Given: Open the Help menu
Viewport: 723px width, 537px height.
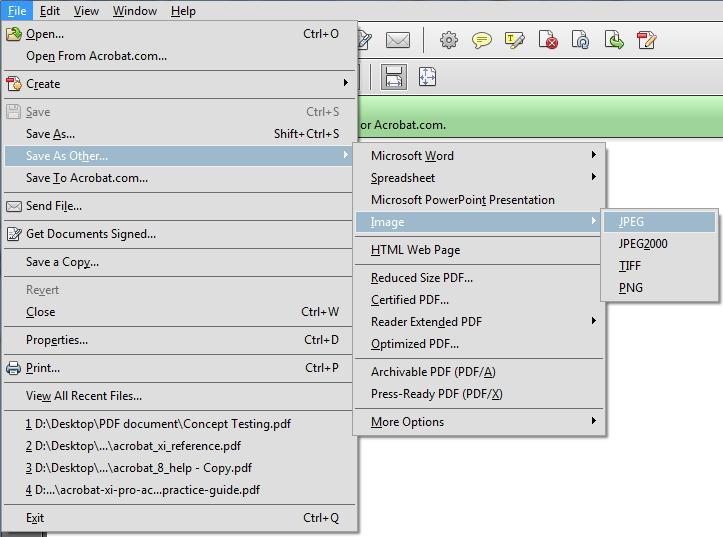Looking at the screenshot, I should [x=183, y=11].
